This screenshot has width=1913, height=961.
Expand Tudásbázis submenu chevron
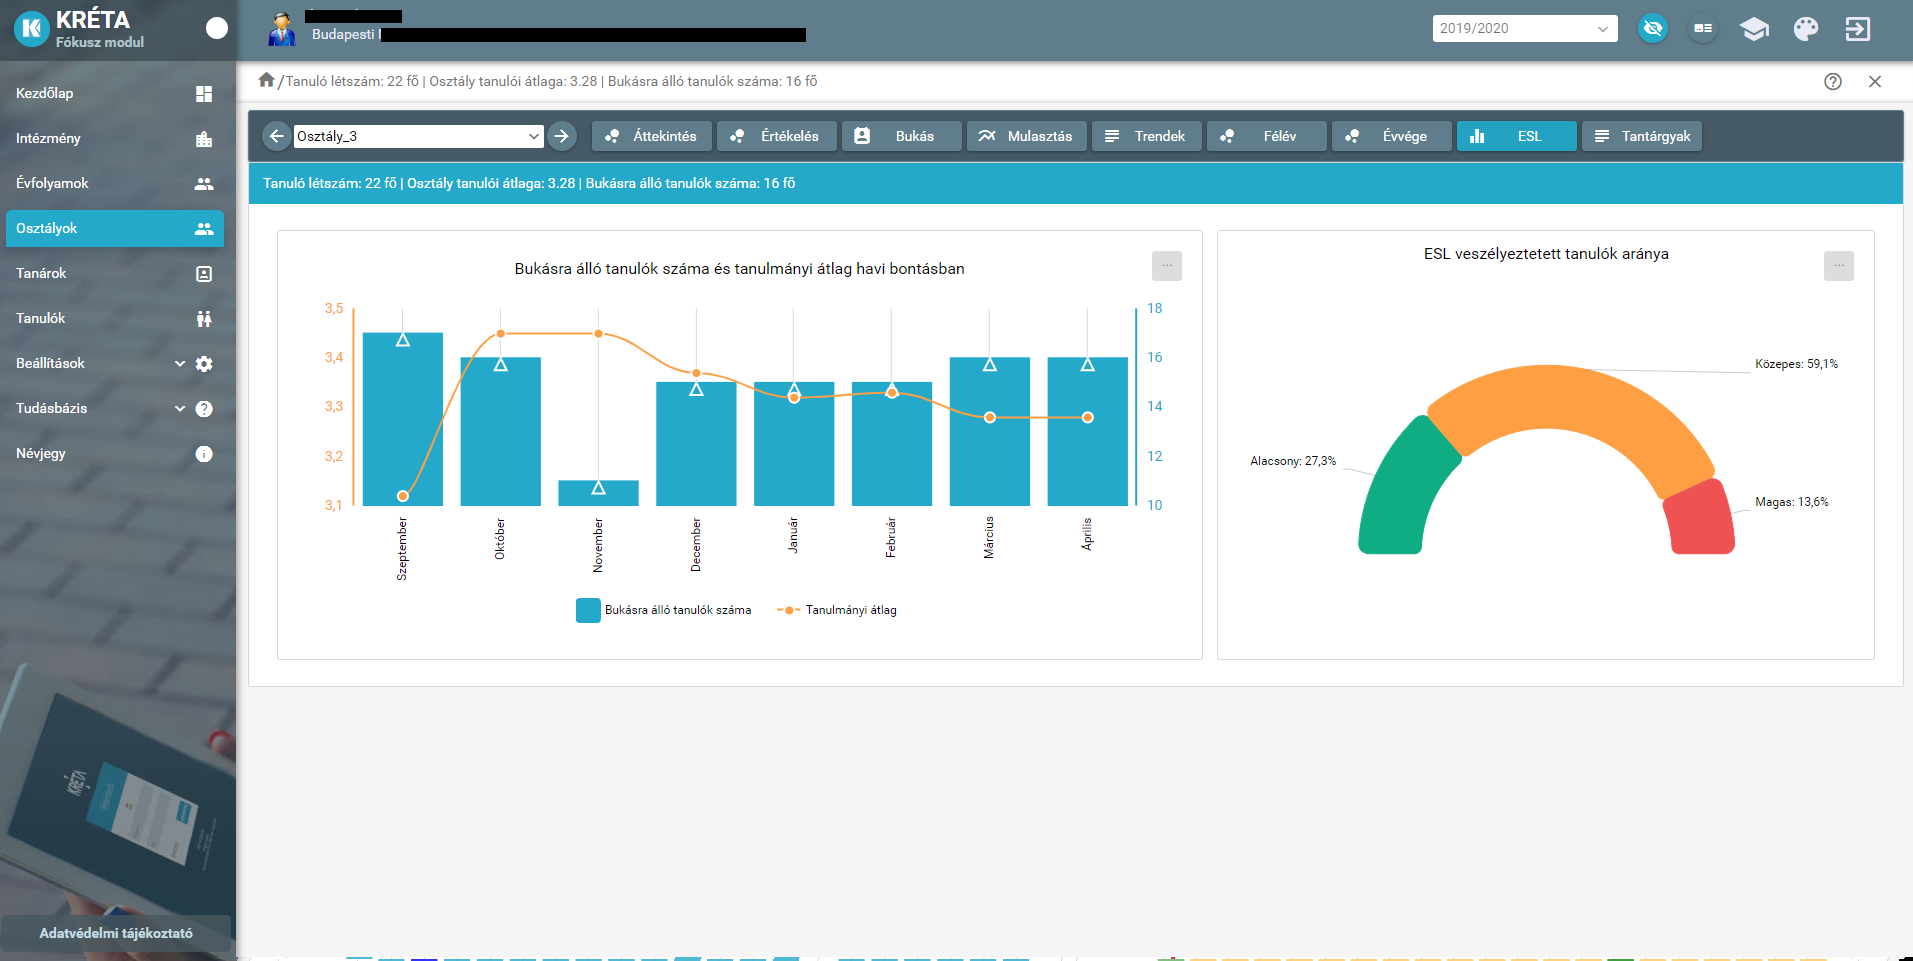[180, 409]
